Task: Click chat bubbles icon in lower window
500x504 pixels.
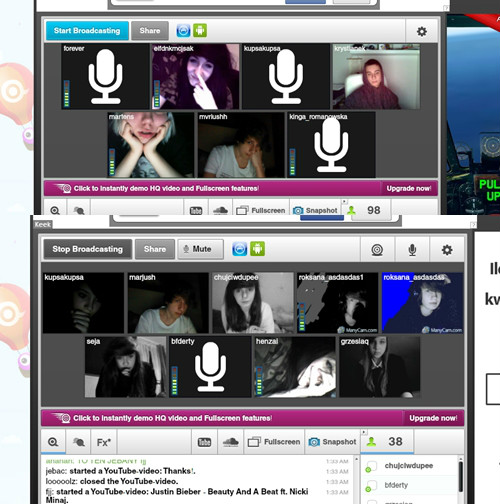Action: [x=79, y=442]
